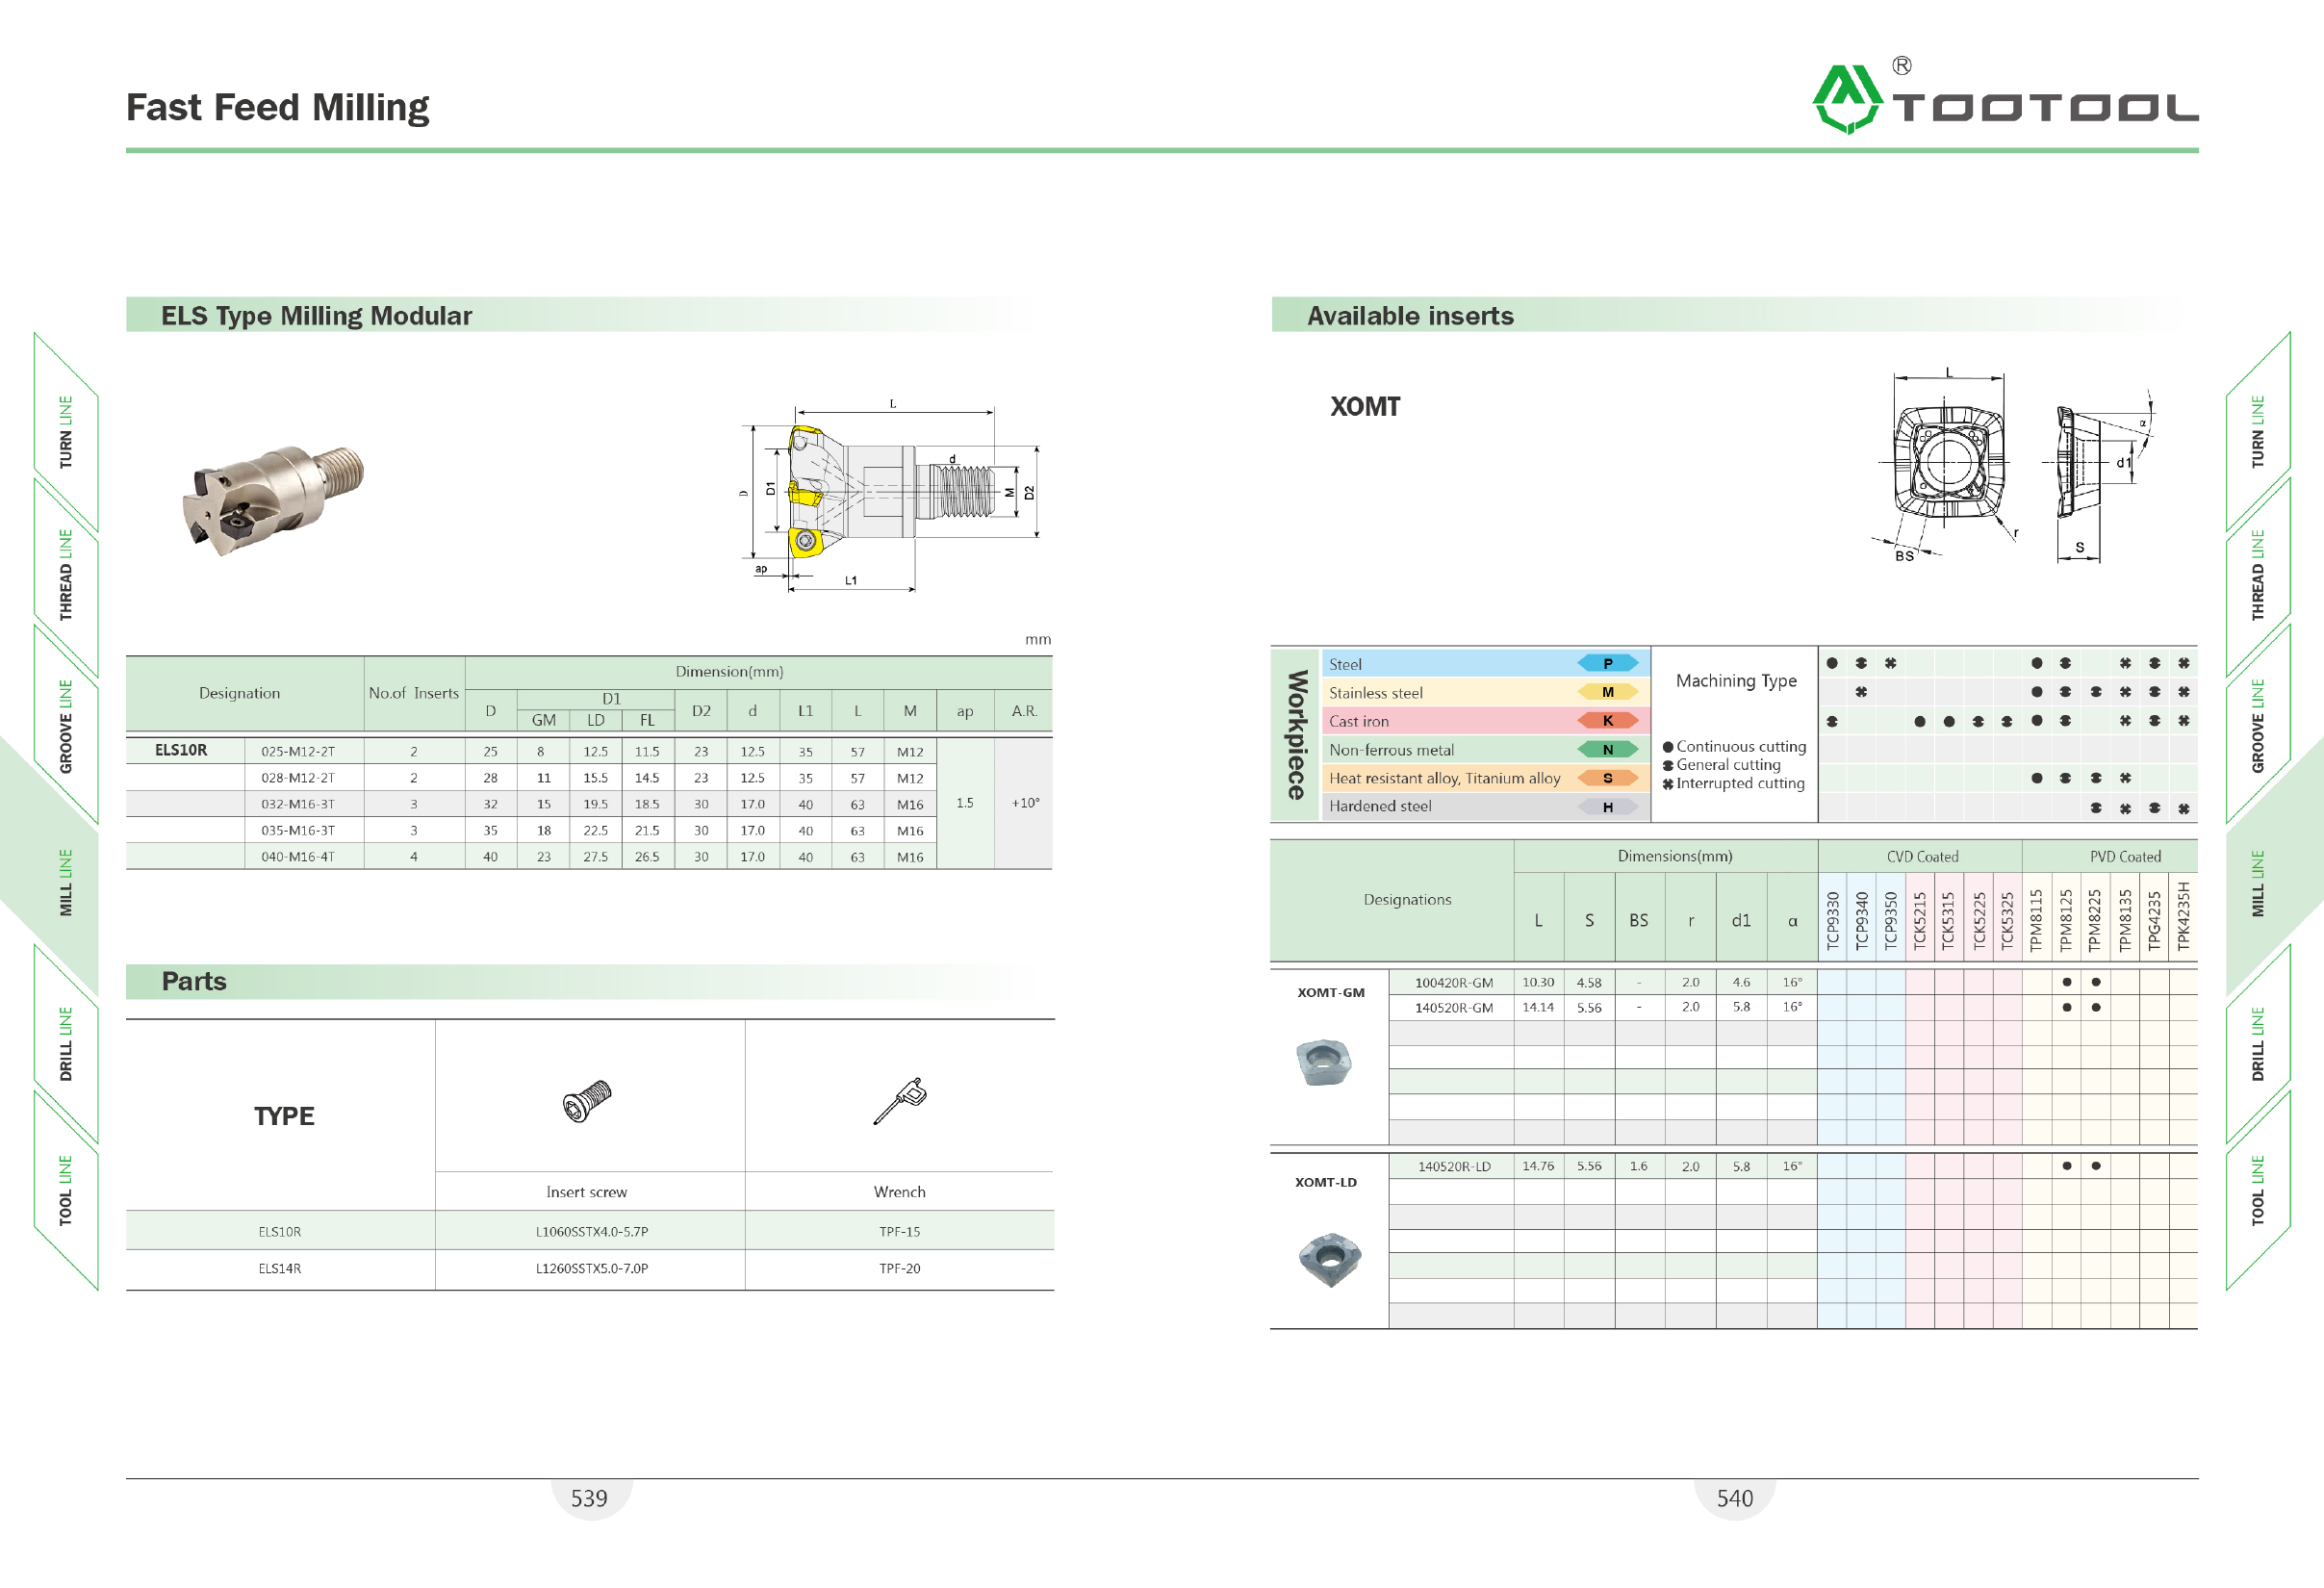Click the 032-M16-3T designation row
This screenshot has width=2324, height=1588.
[x=589, y=804]
